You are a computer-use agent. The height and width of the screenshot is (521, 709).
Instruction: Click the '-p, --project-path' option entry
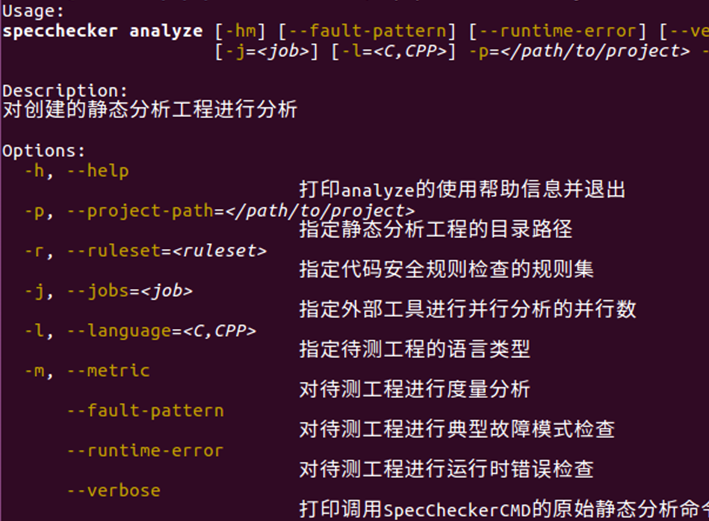(x=219, y=211)
